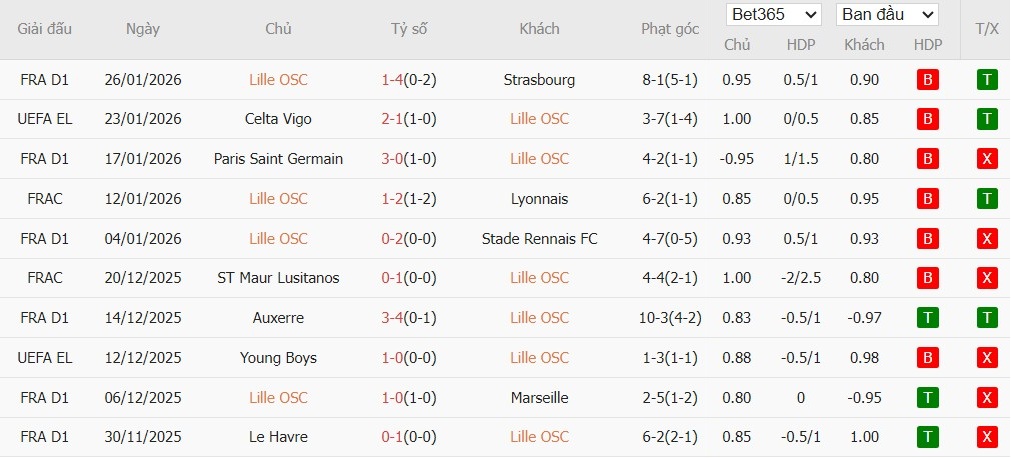Click Stade Rennais FC team name

(539, 239)
